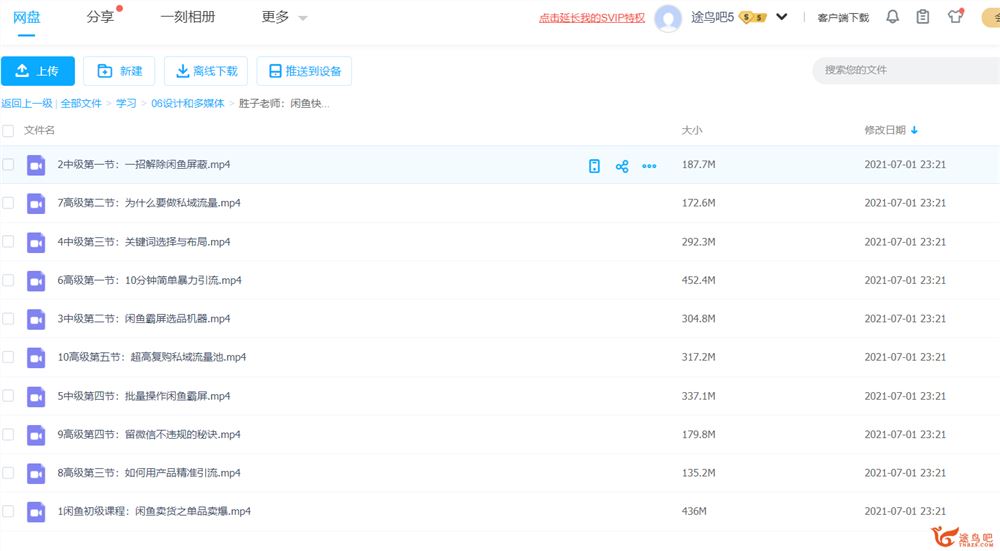Image resolution: width=1000 pixels, height=551 pixels.
Task: Open video icon for 2中级第一节 file
Action: tap(36, 165)
